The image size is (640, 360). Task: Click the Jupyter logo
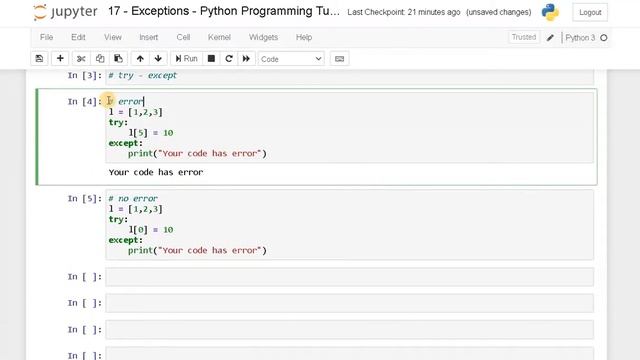(65, 12)
